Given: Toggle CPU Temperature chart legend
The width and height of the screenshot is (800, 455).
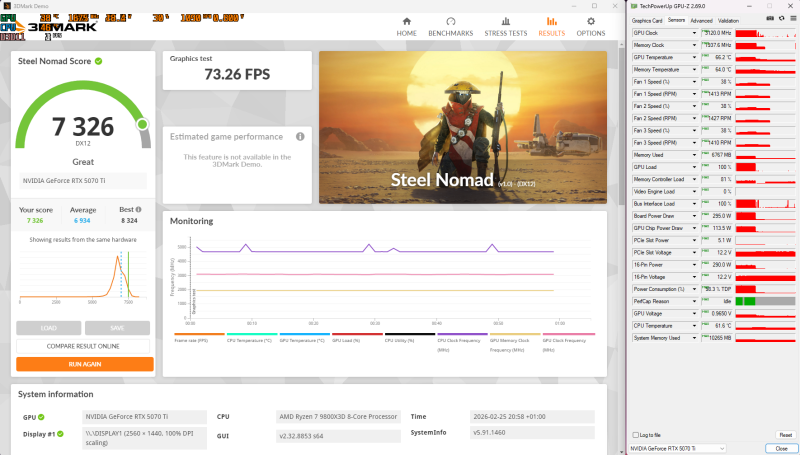Looking at the screenshot, I should [x=252, y=338].
